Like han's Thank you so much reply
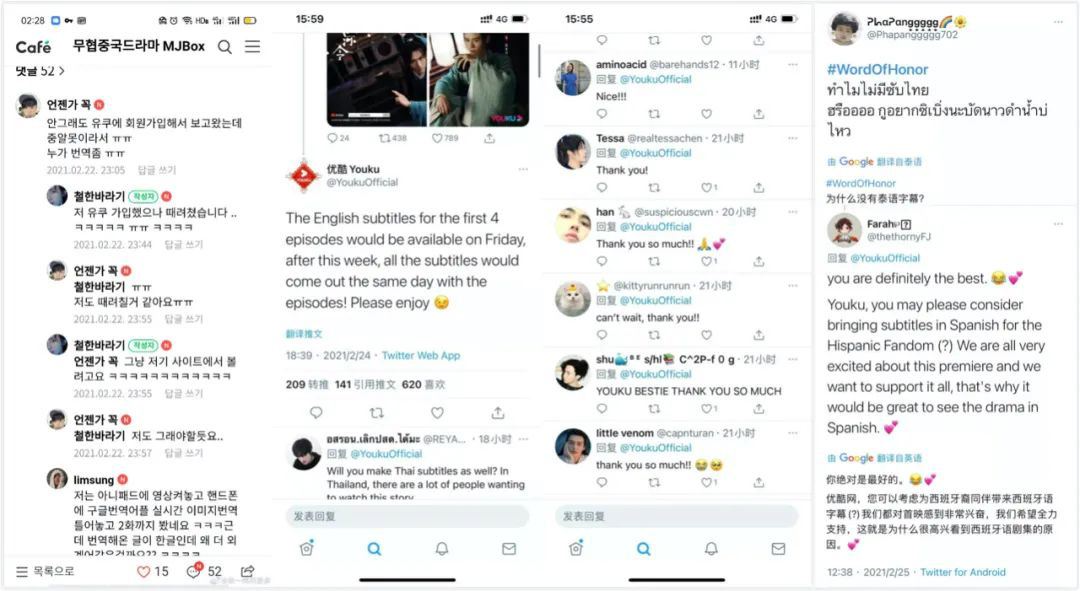1080x591 pixels. tap(706, 262)
